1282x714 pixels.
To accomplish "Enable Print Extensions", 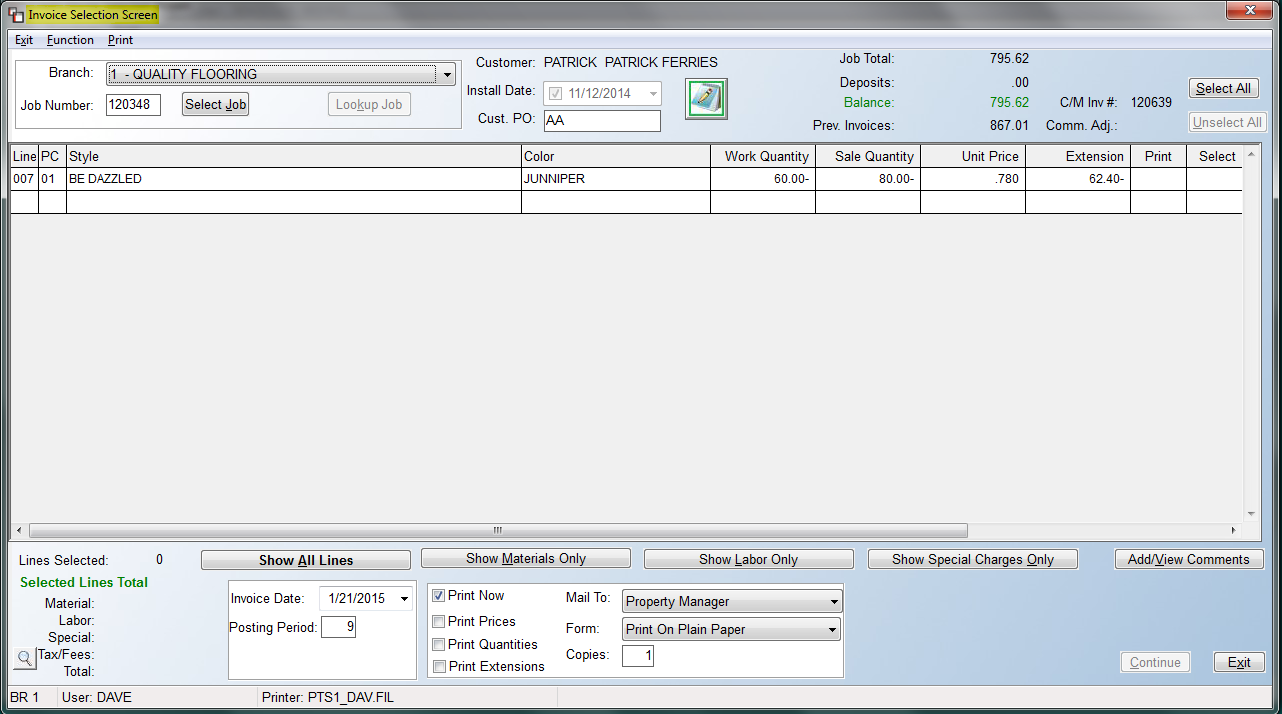I will click(437, 667).
